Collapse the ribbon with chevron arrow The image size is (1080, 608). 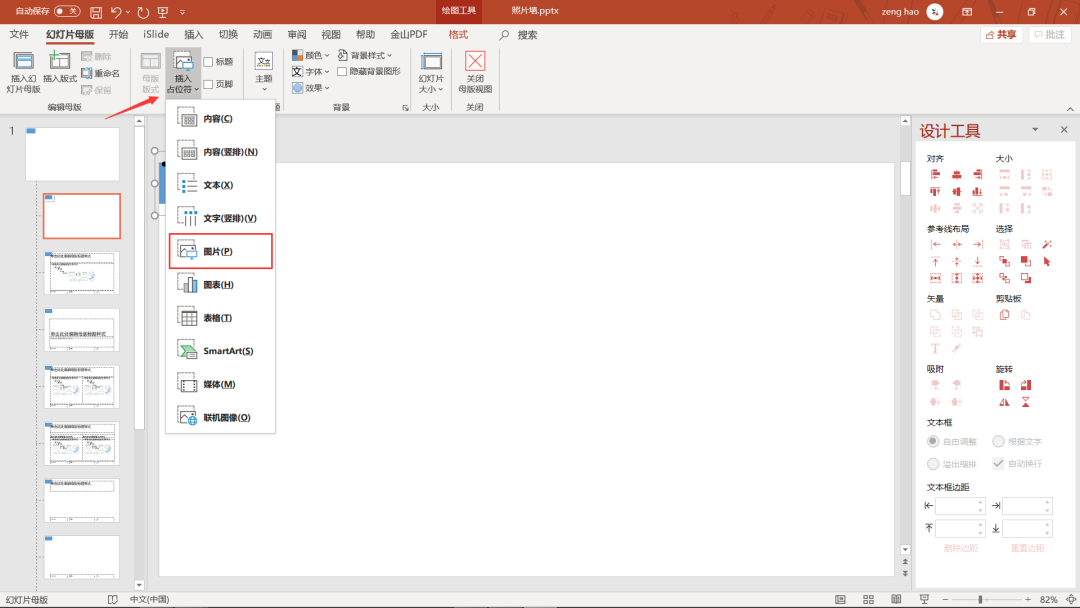coord(1070,109)
